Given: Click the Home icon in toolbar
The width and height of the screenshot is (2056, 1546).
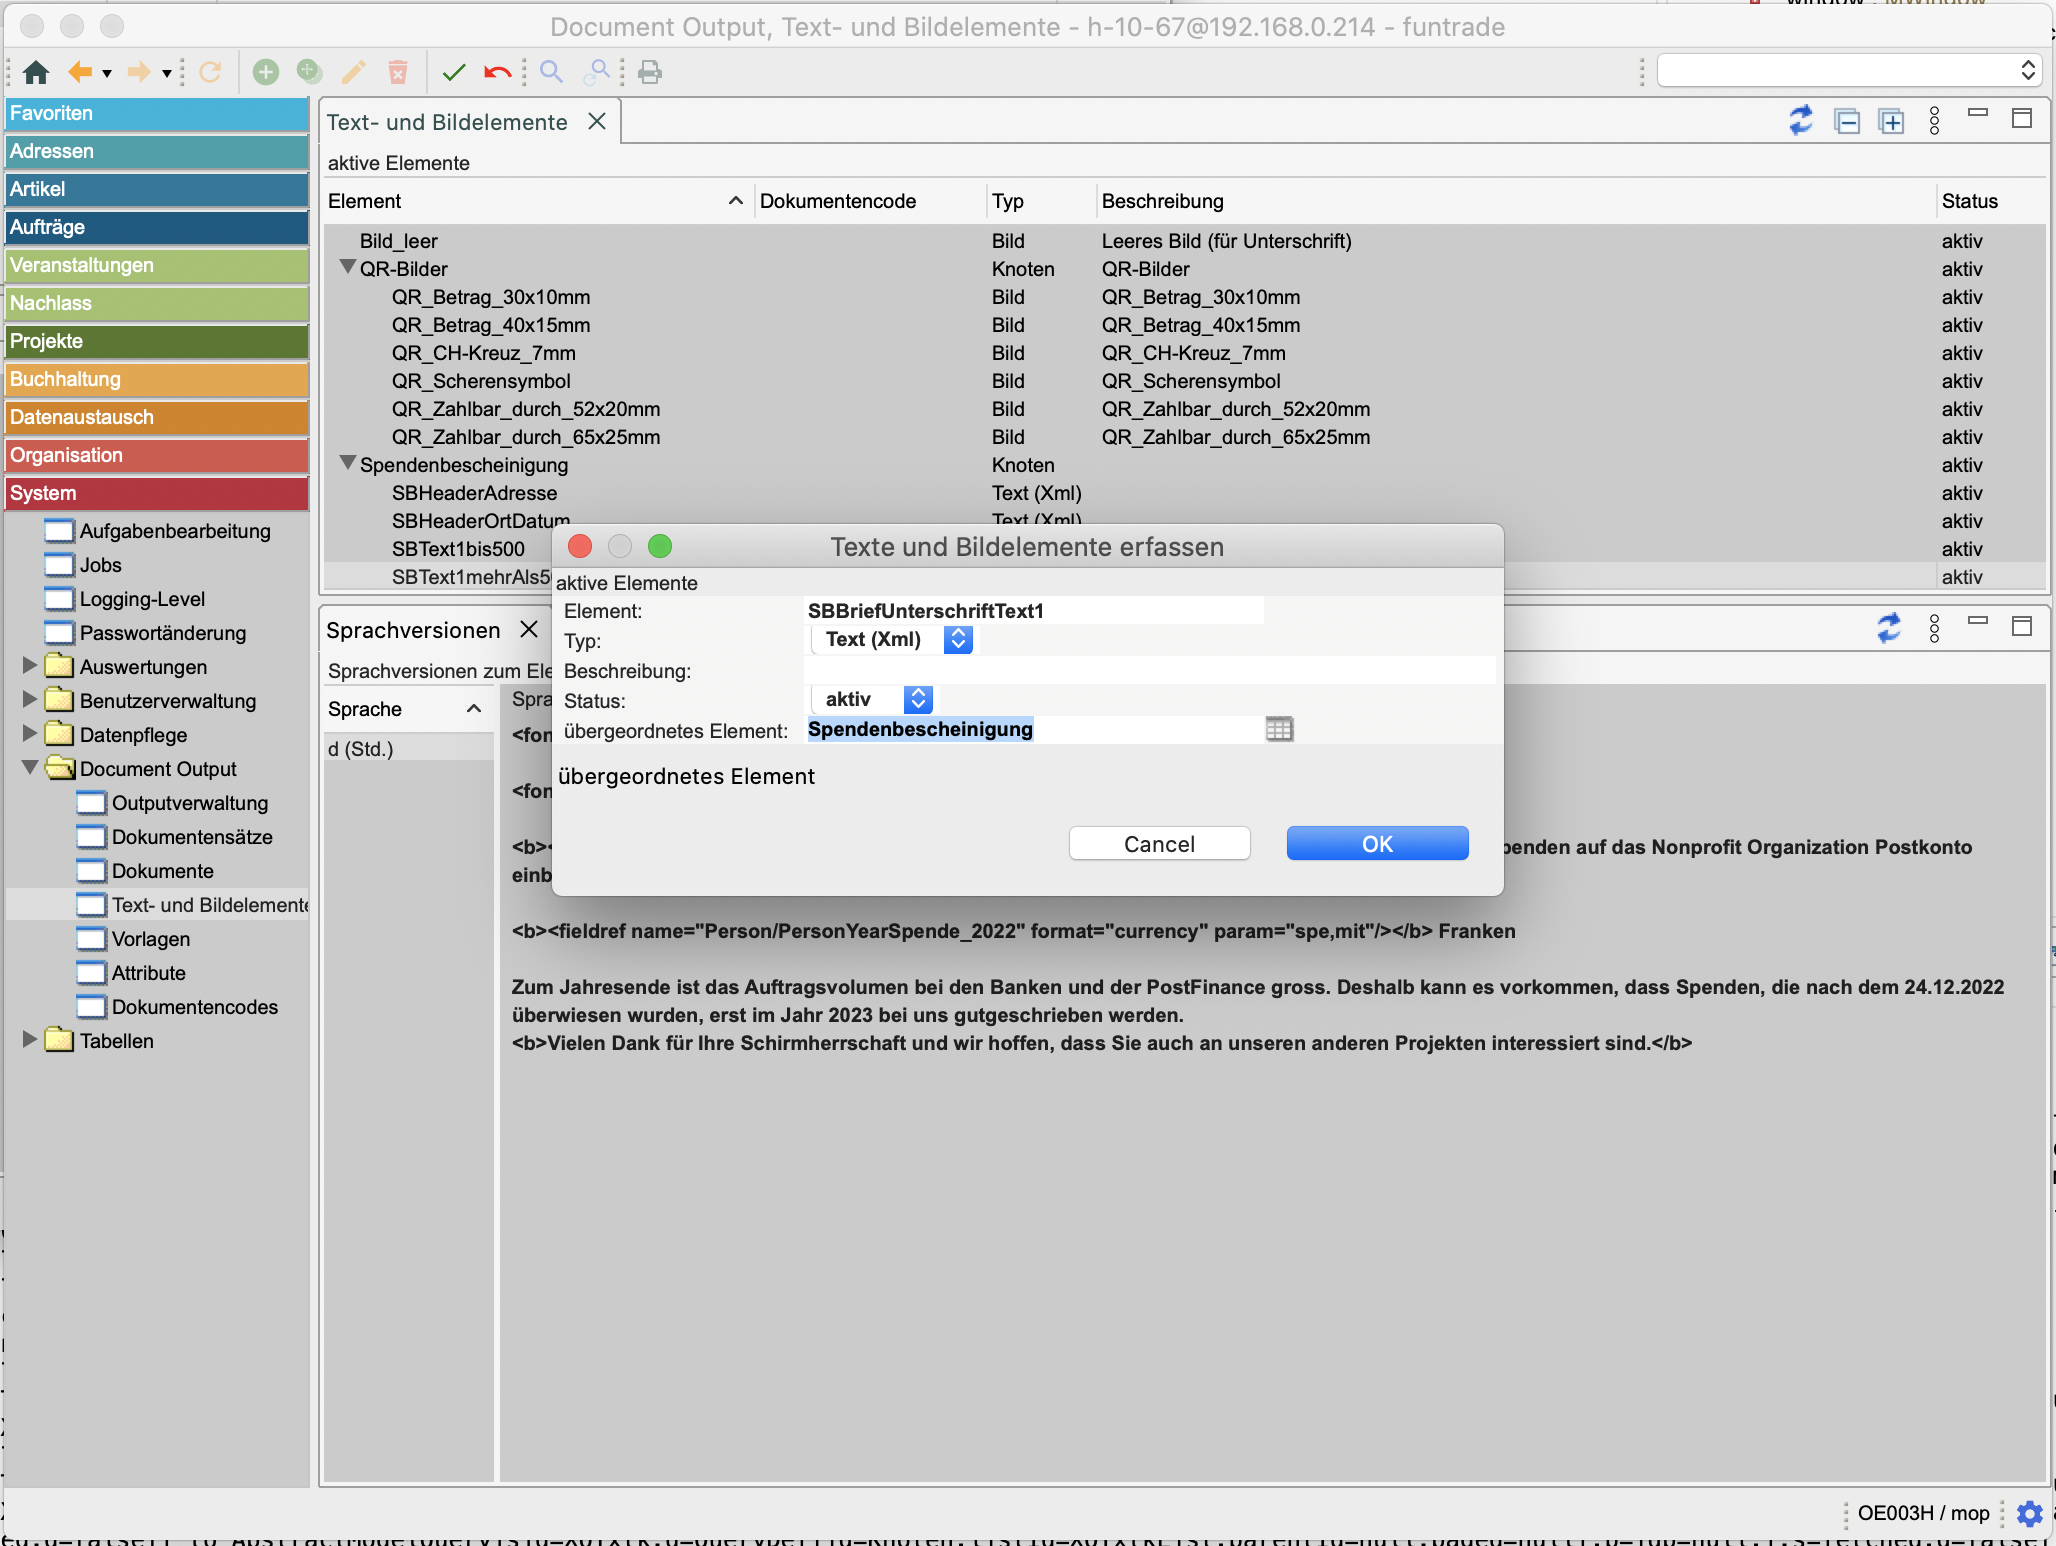Looking at the screenshot, I should click(36, 72).
